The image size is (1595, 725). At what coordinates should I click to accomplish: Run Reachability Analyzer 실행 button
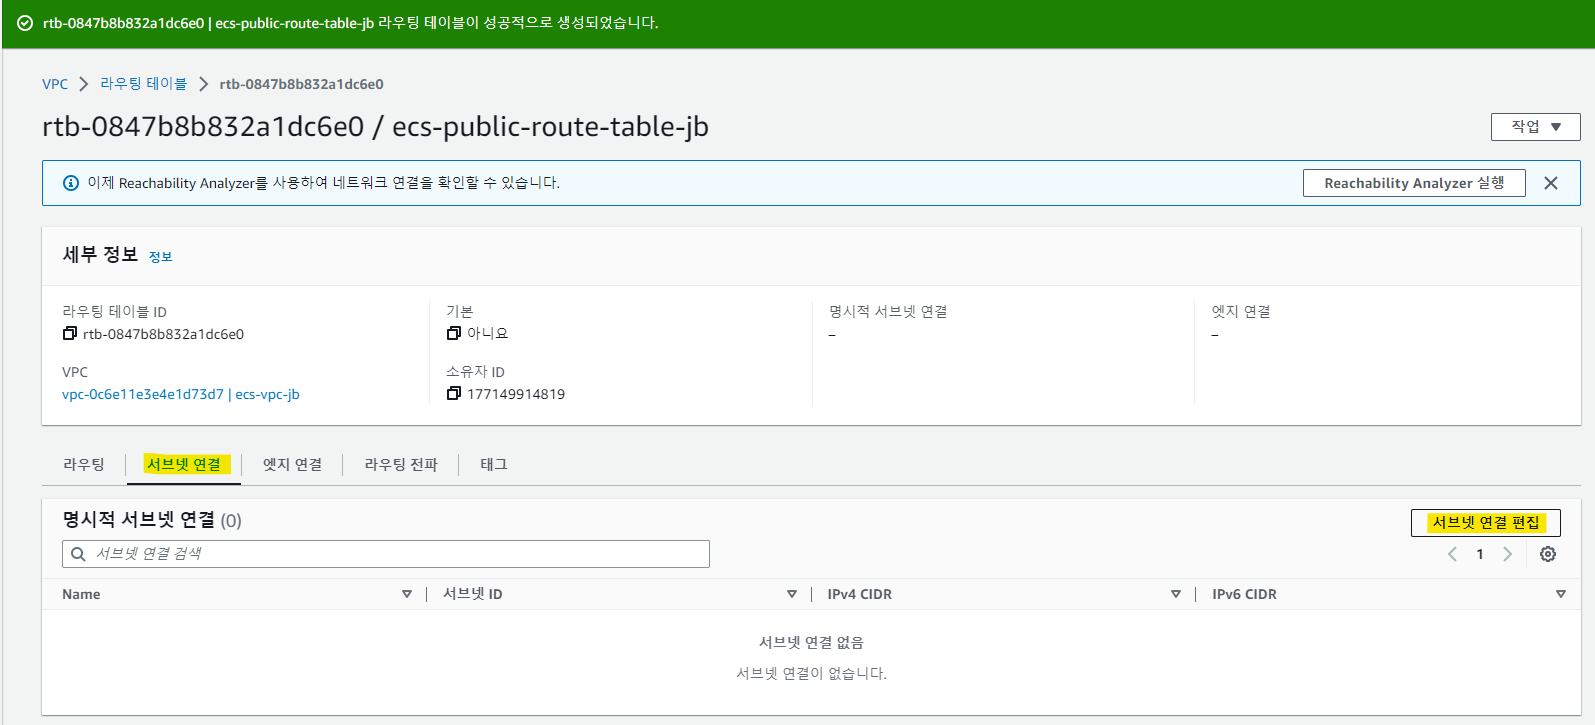[1414, 183]
